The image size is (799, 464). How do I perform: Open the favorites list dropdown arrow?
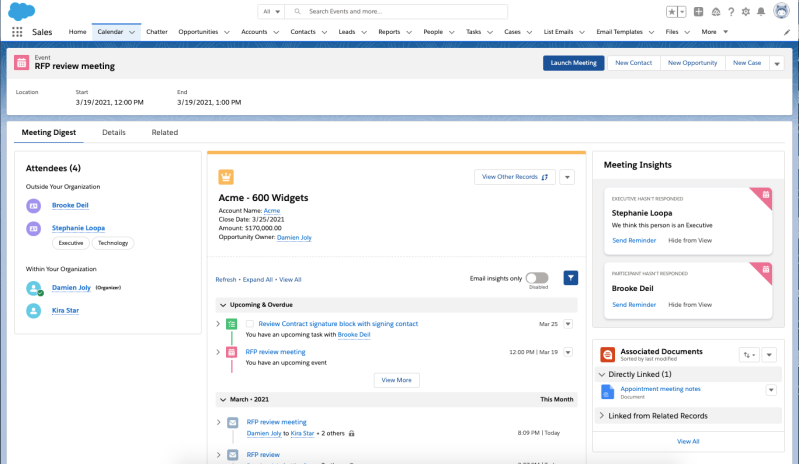682,12
